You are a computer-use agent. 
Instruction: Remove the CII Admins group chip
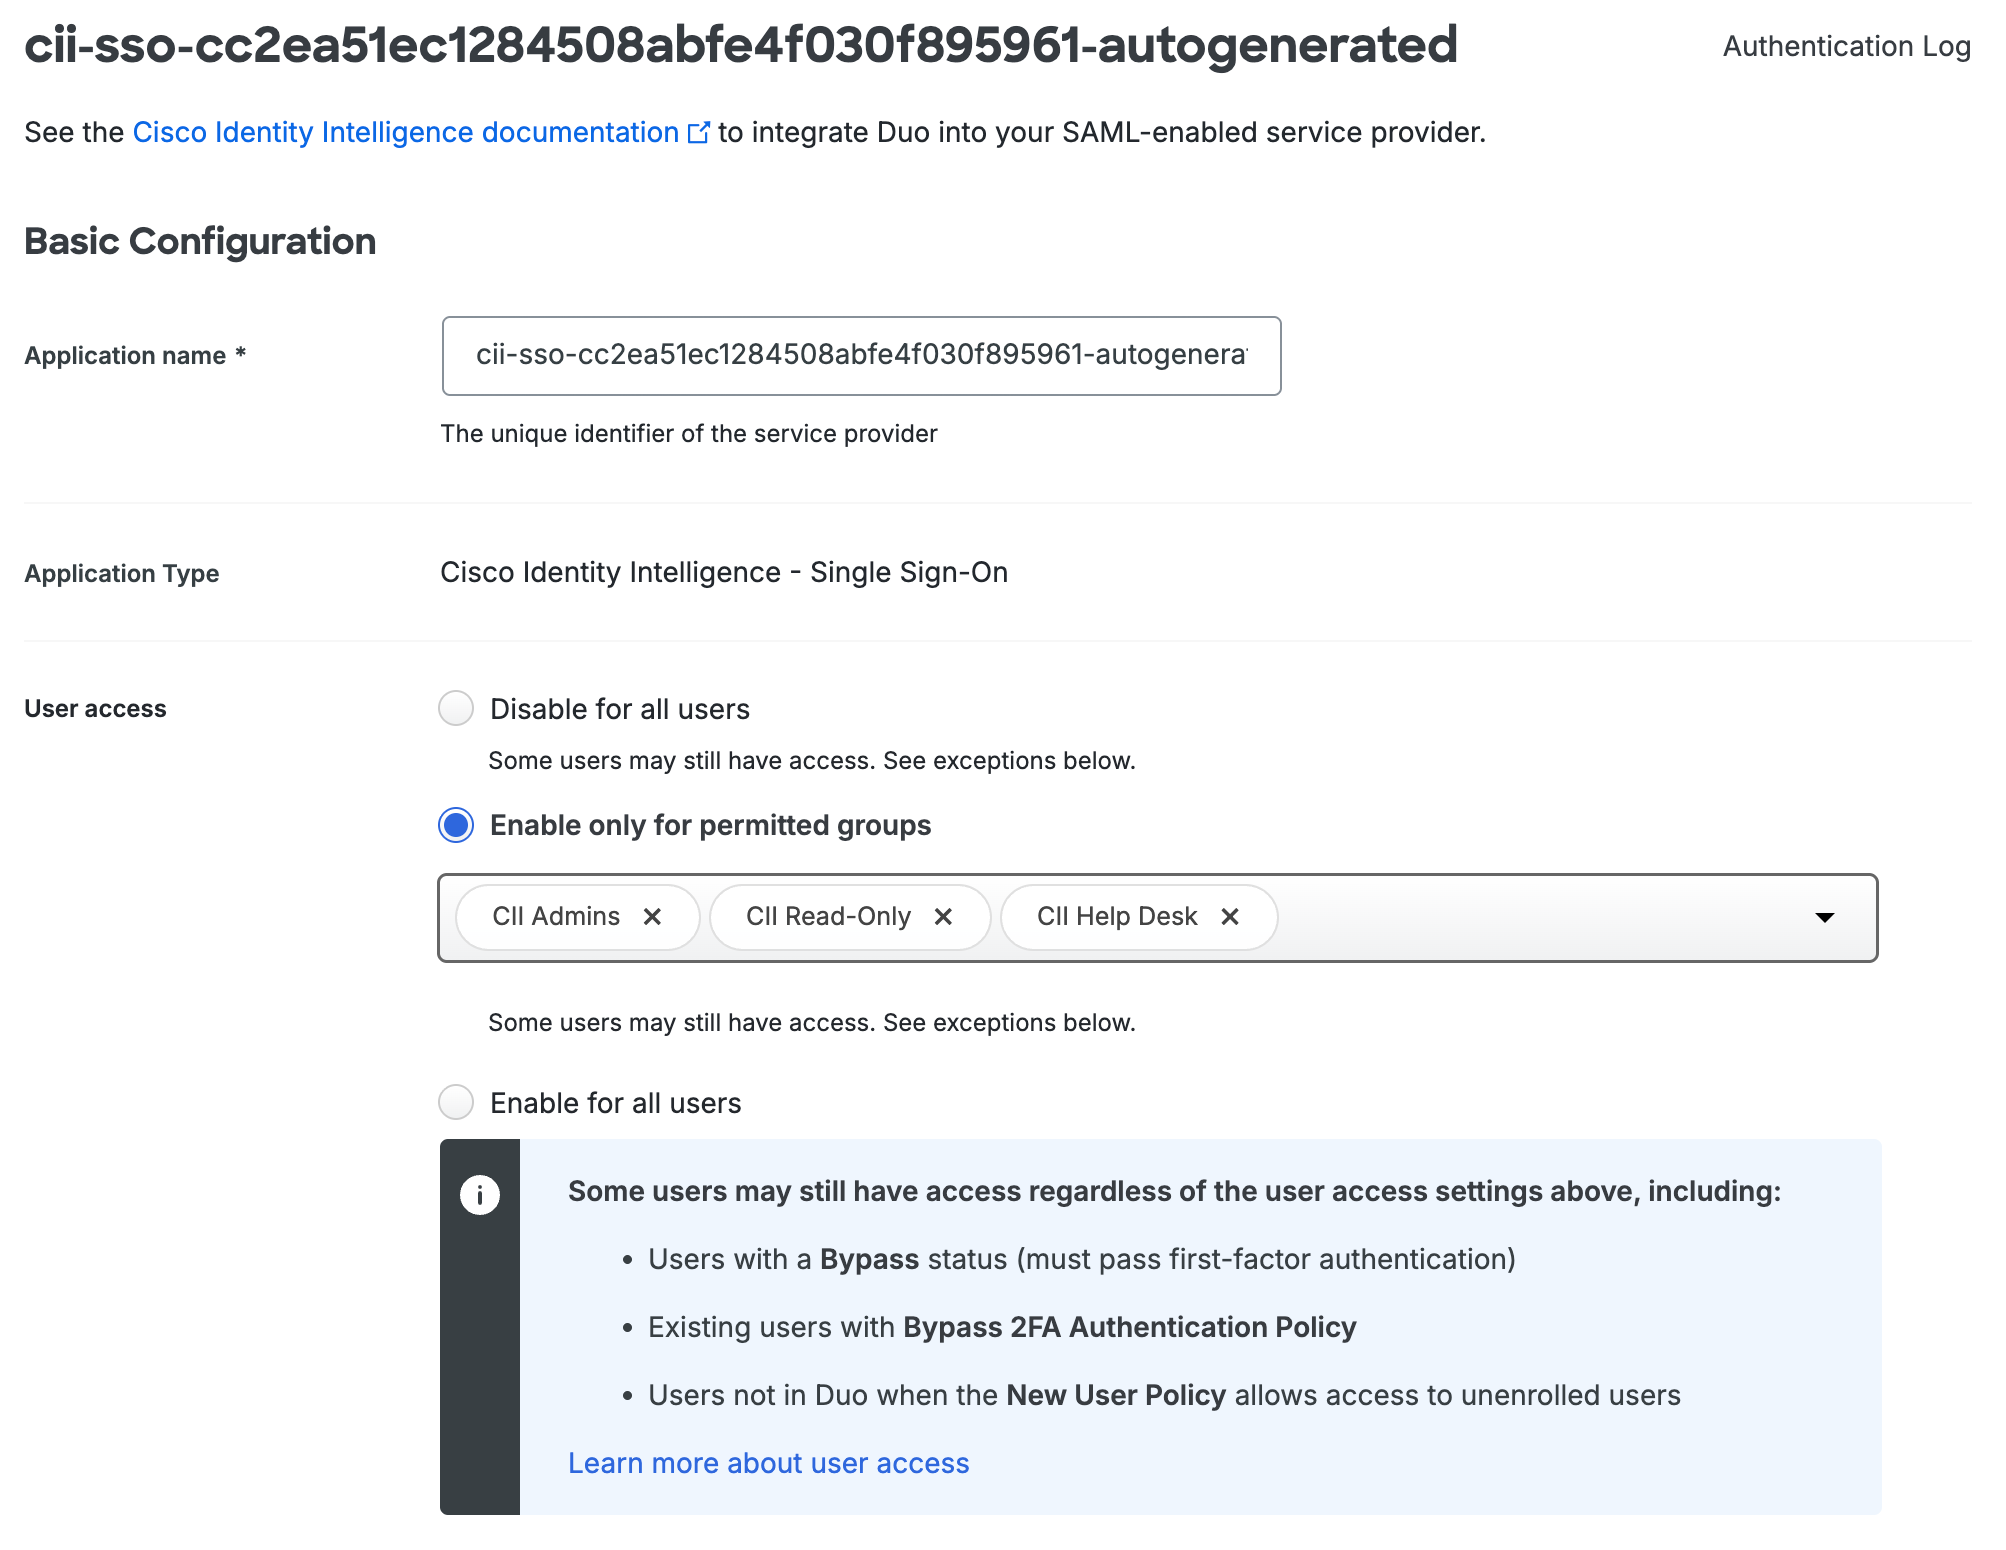pyautogui.click(x=654, y=916)
